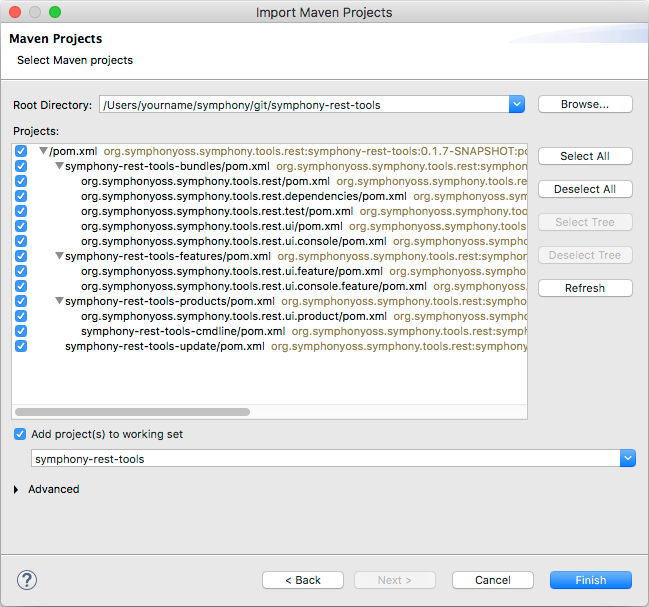
Task: Click the Select Tree button
Action: coord(585,222)
